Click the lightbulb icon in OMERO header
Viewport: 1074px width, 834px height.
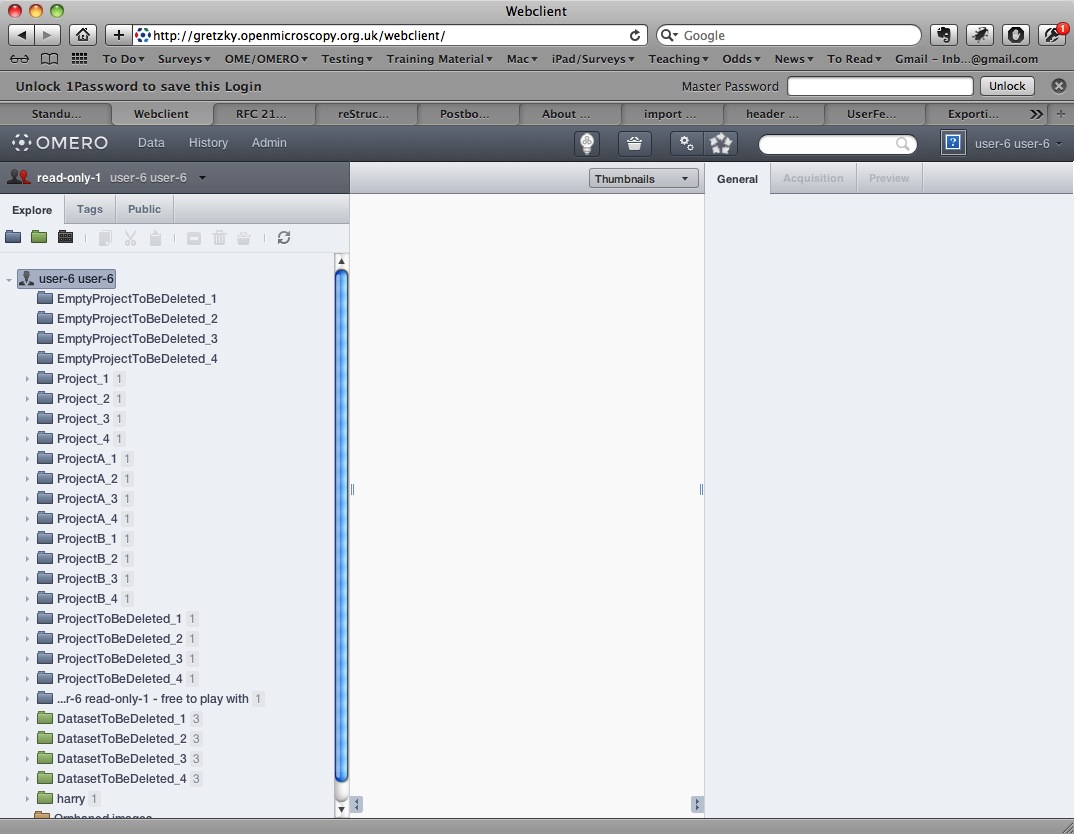point(587,144)
